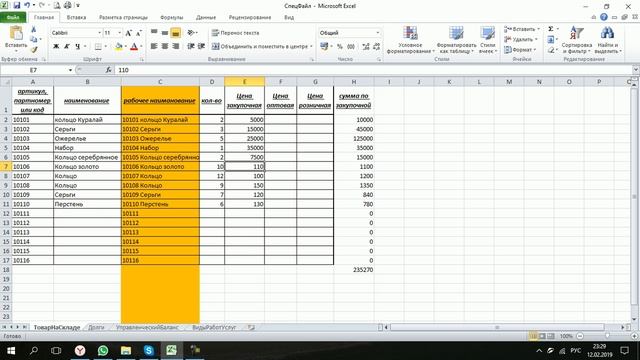Open the Файл tab
Viewport: 640px width, 360px height.
tap(13, 17)
